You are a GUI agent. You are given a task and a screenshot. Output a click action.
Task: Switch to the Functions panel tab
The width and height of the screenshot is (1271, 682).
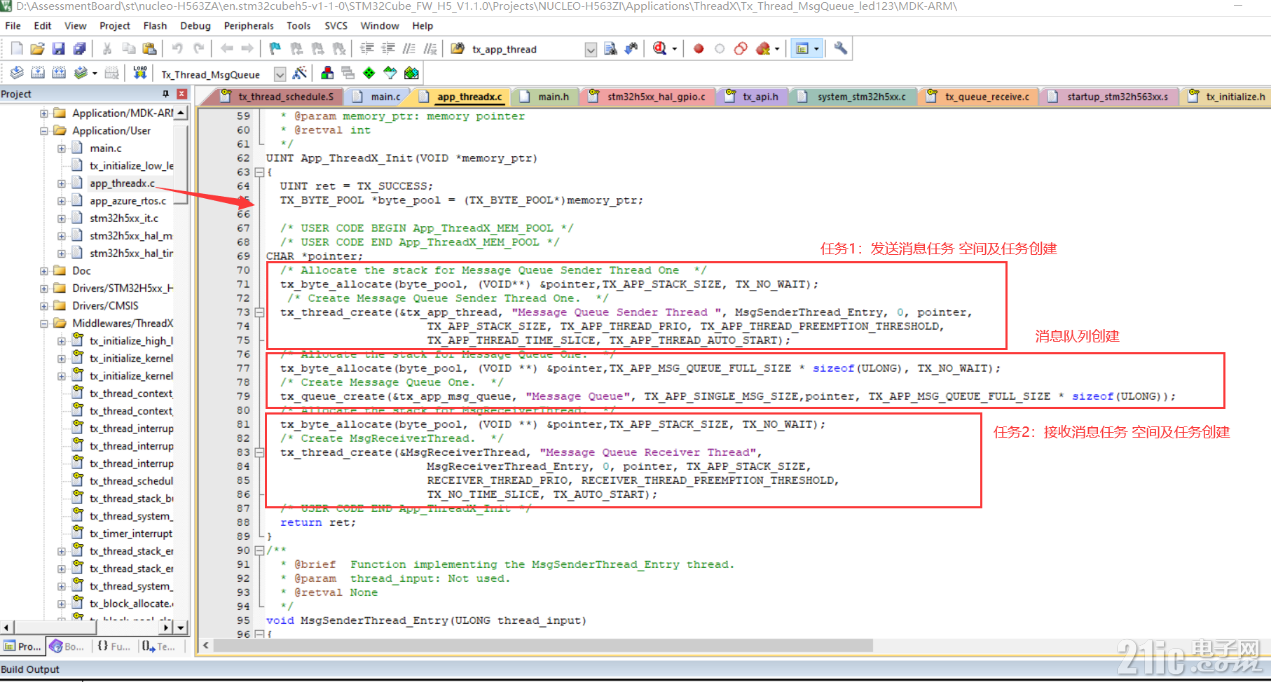click(x=115, y=647)
